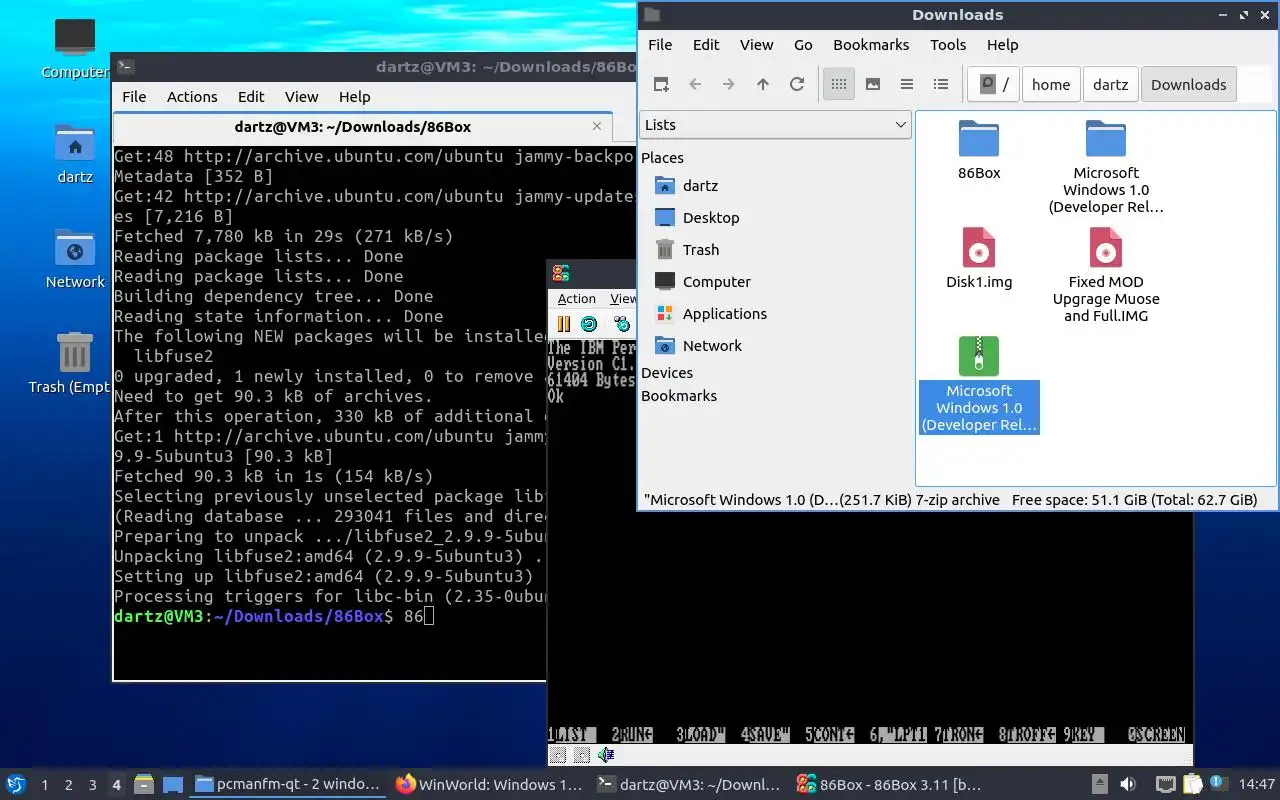Switch to thumbnail view mode
The image size is (1280, 800).
point(873,84)
